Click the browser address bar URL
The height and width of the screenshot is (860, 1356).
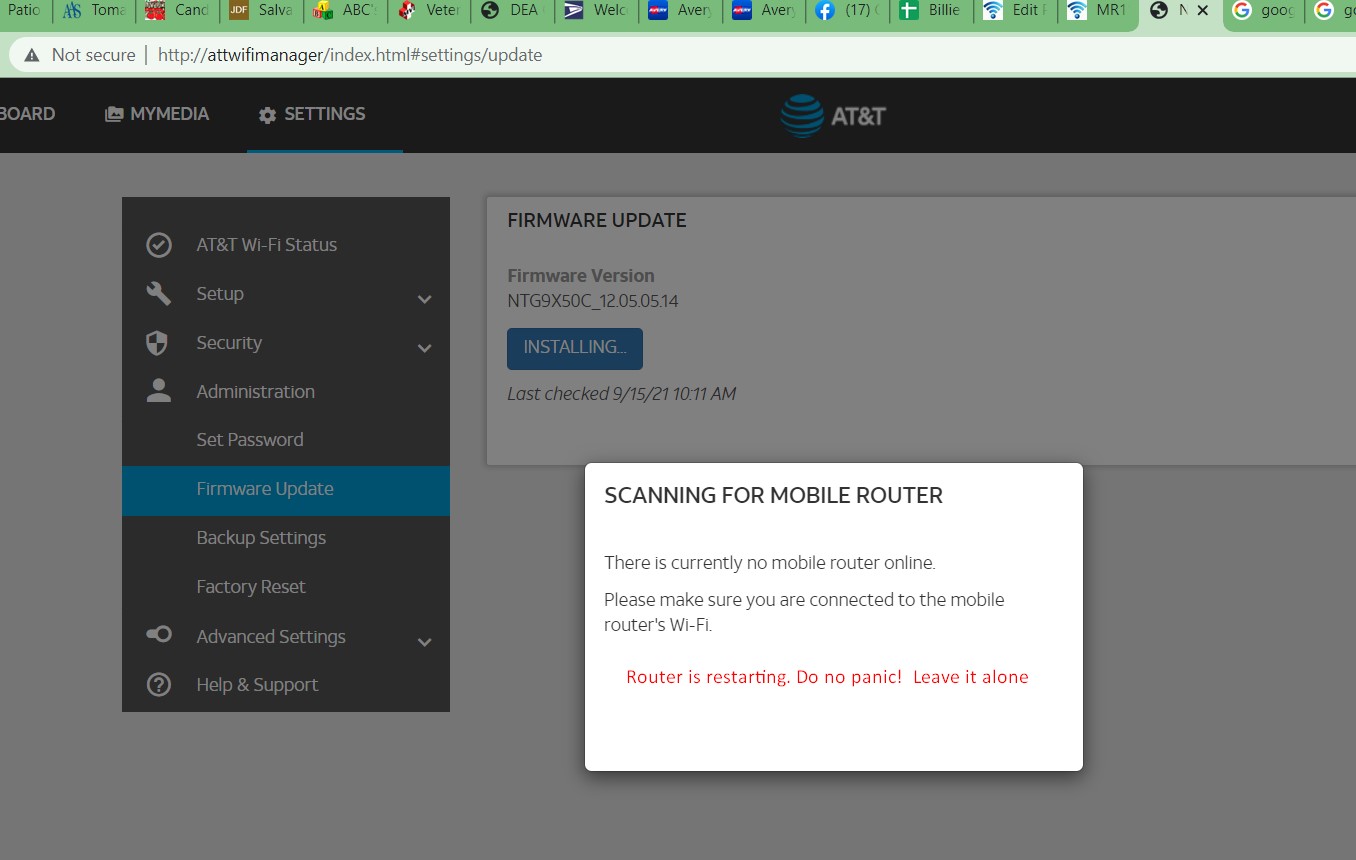pos(350,55)
